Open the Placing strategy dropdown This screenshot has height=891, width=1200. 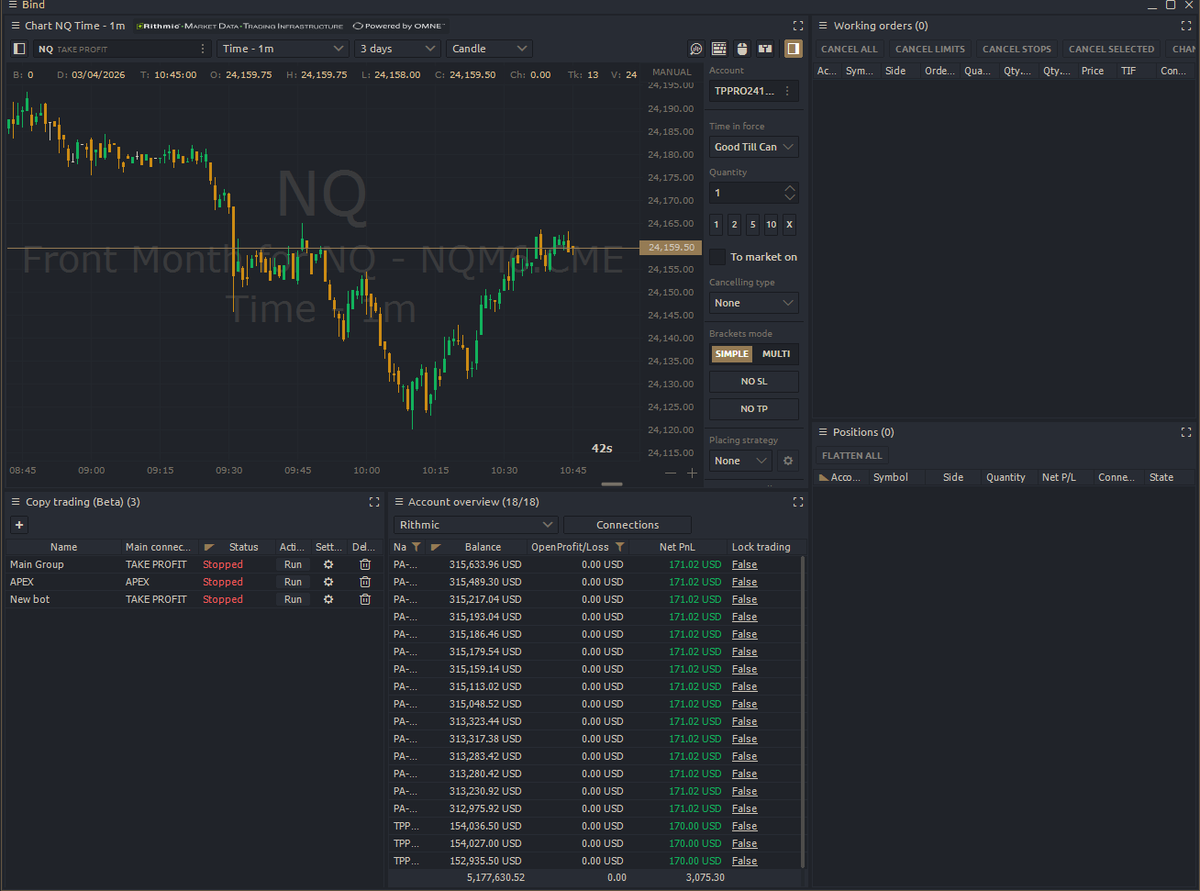click(x=741, y=461)
